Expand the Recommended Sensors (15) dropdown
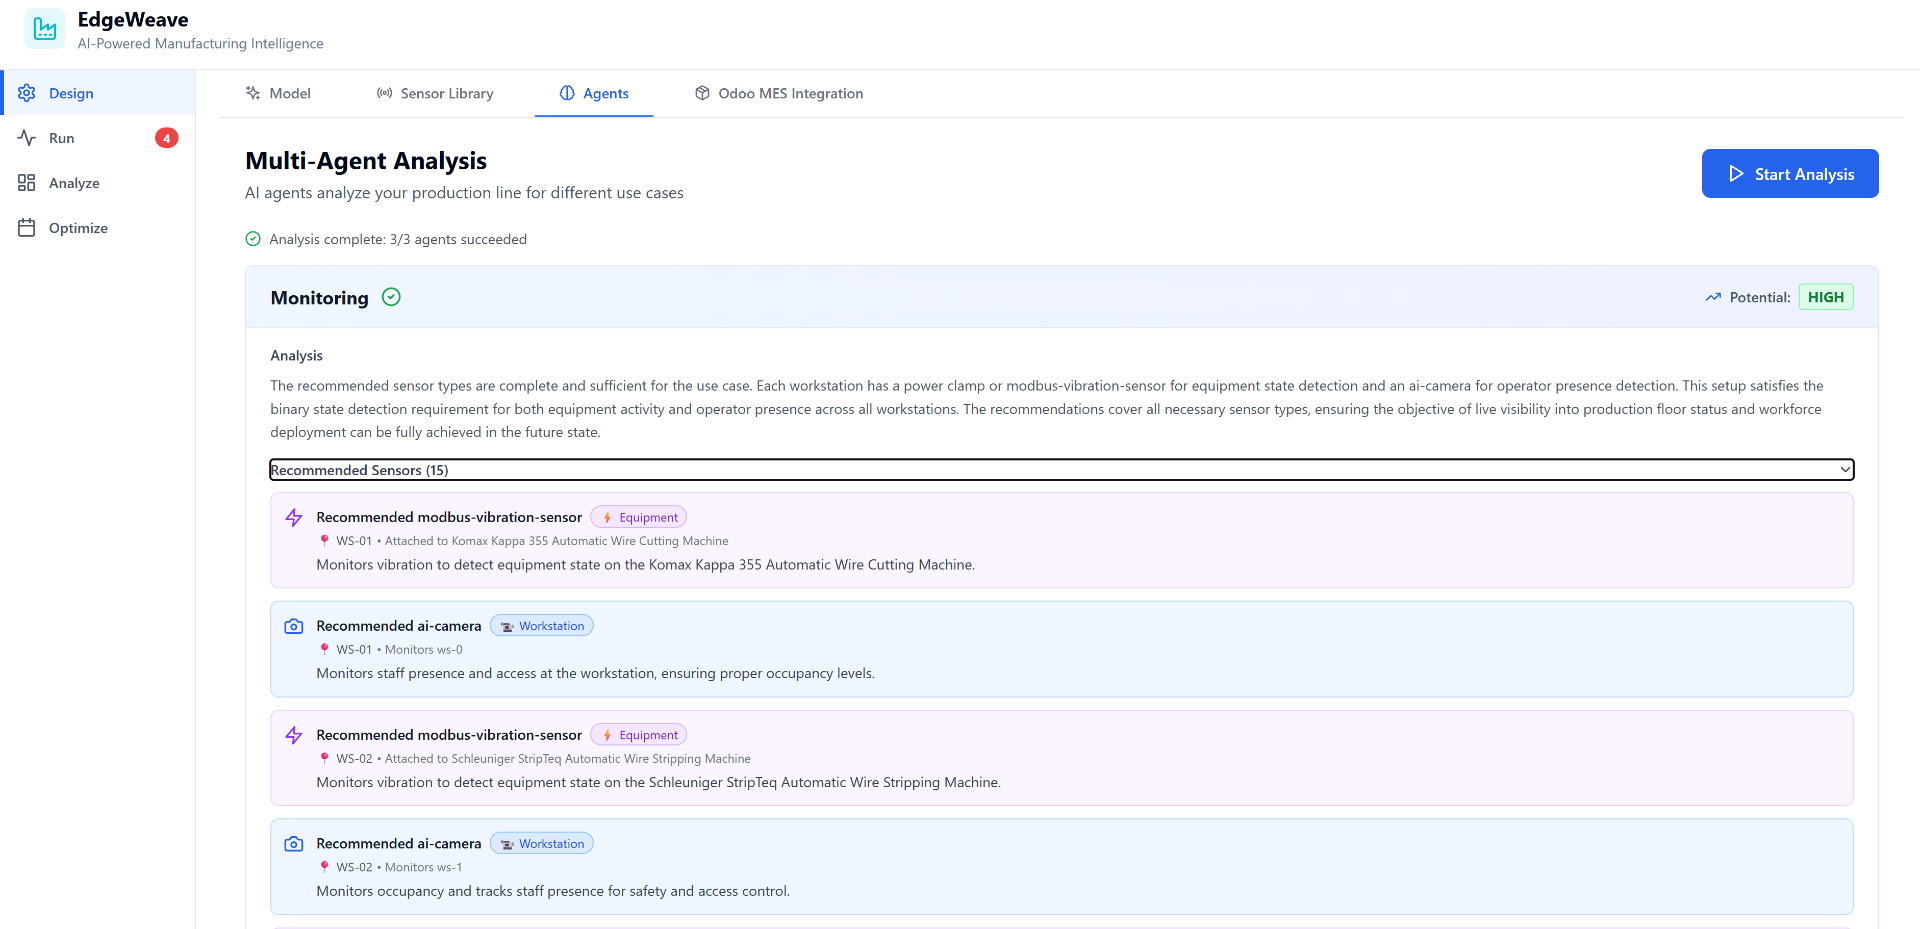The width and height of the screenshot is (1920, 929). pyautogui.click(x=1062, y=470)
